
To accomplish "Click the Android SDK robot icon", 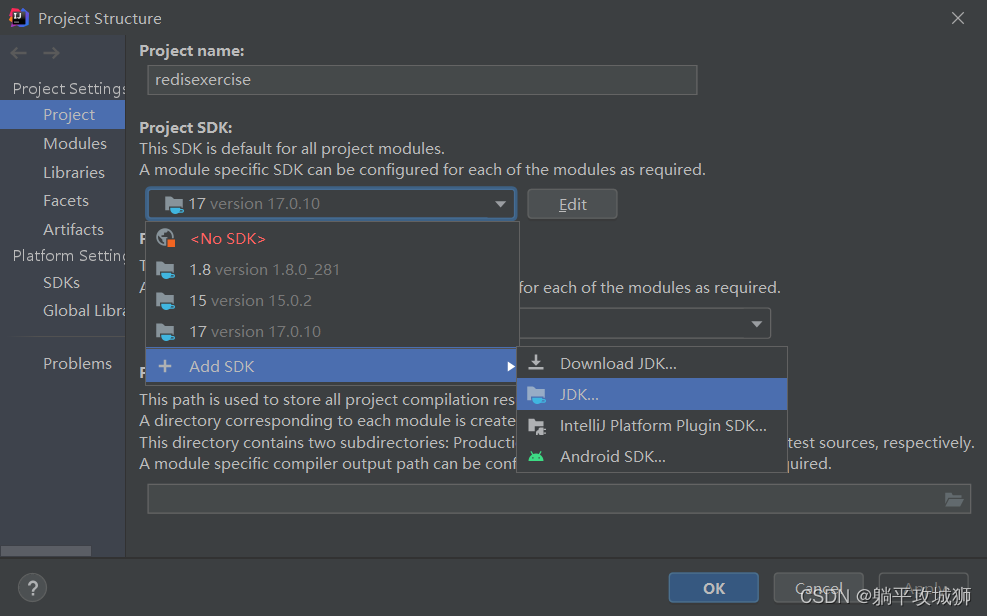I will [537, 456].
